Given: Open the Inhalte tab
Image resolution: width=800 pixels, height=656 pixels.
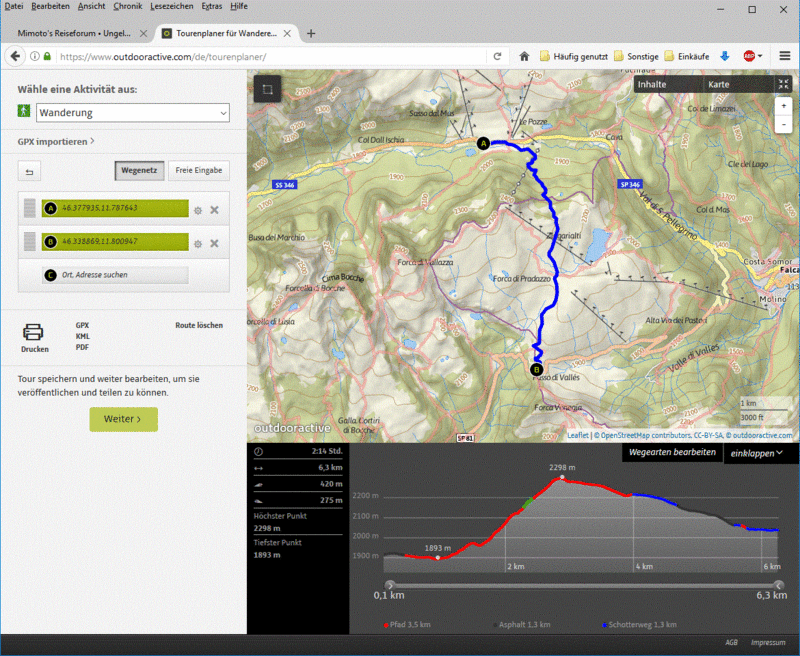Looking at the screenshot, I should [652, 84].
